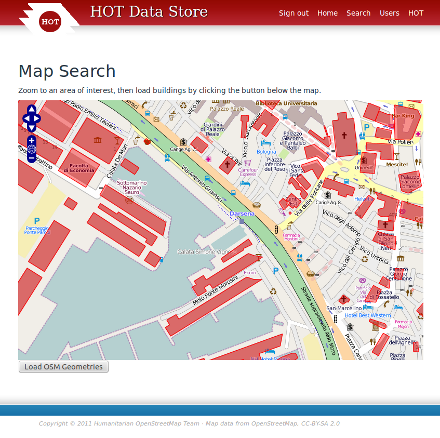This screenshot has width=440, height=438.
Task: Go to the Users page
Action: coord(389,13)
